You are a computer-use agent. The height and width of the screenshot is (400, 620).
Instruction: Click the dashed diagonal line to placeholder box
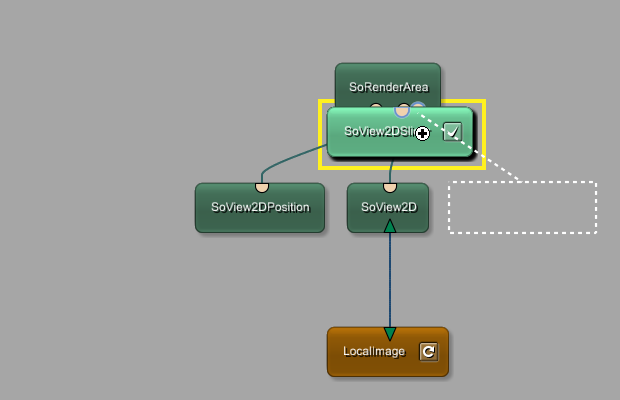click(495, 165)
